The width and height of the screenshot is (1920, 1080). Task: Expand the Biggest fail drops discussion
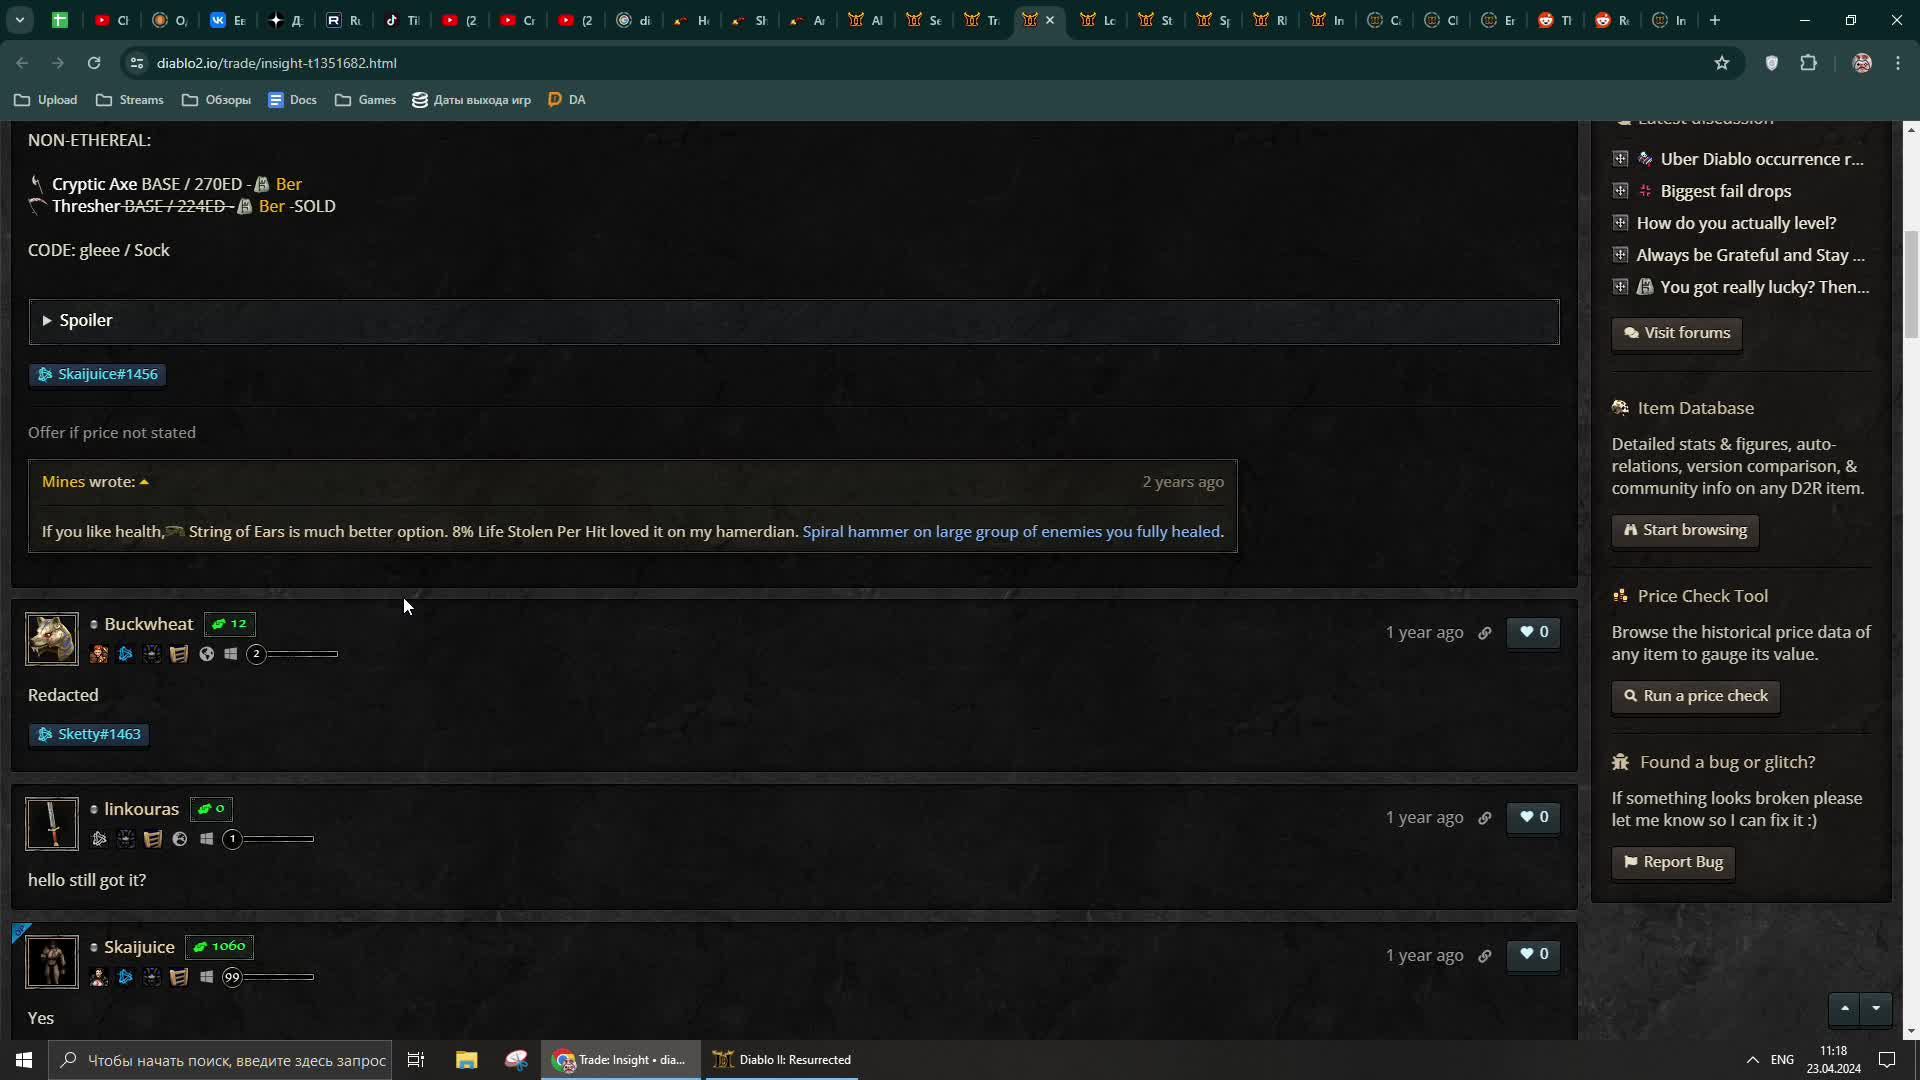[1620, 191]
